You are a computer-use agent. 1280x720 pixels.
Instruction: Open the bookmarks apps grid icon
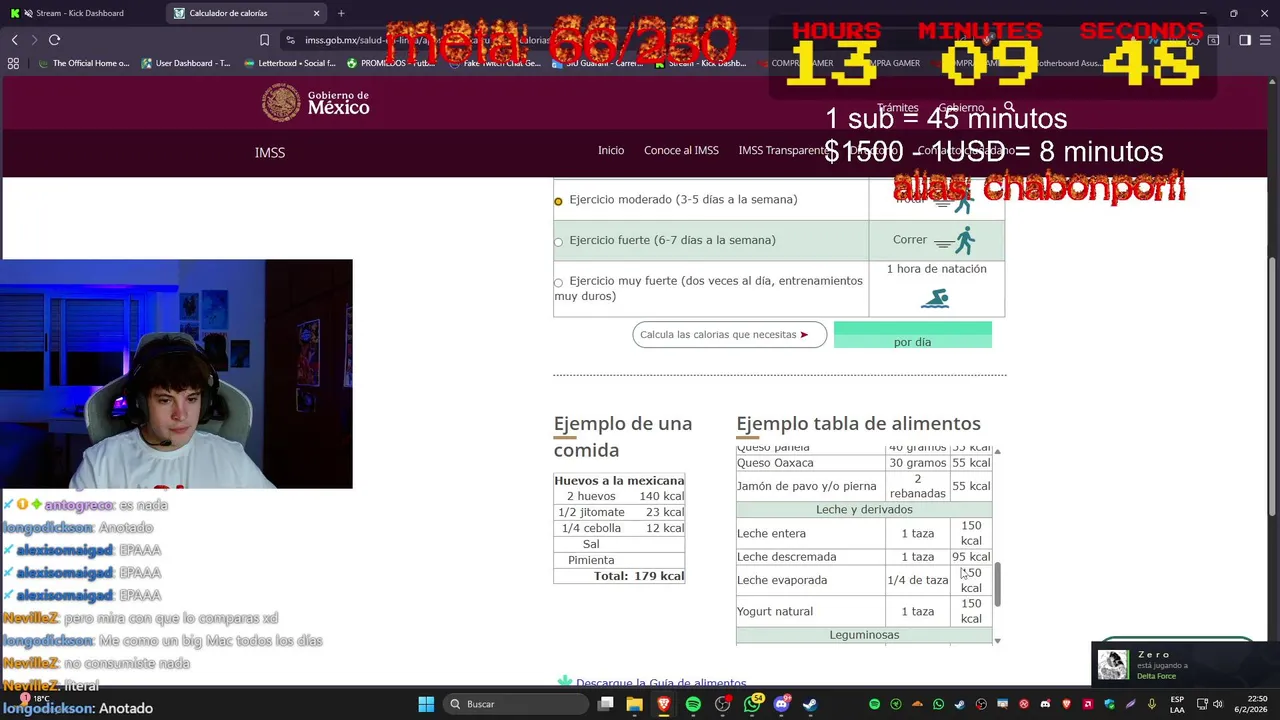(13, 63)
